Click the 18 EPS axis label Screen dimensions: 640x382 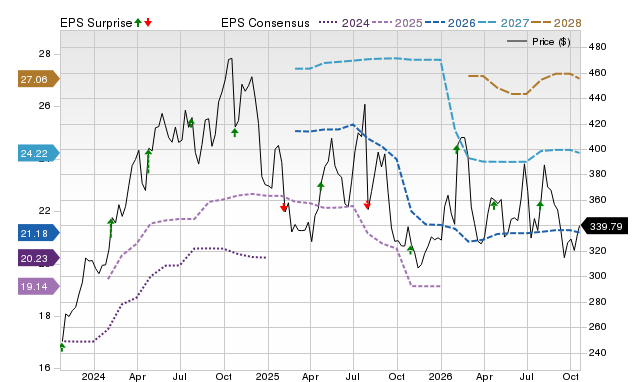44,316
